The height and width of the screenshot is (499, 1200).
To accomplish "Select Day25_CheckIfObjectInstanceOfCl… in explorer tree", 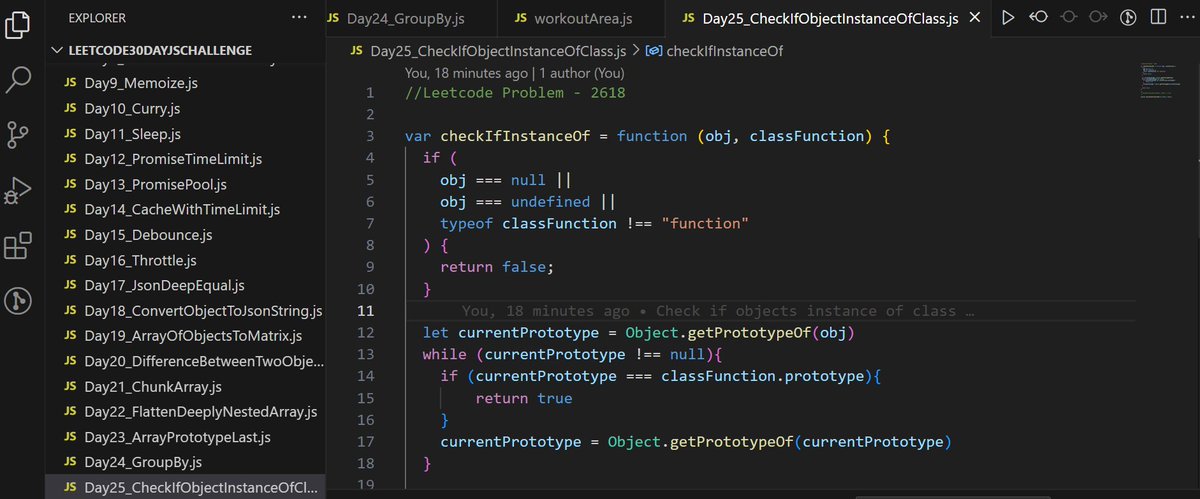I will (187, 488).
